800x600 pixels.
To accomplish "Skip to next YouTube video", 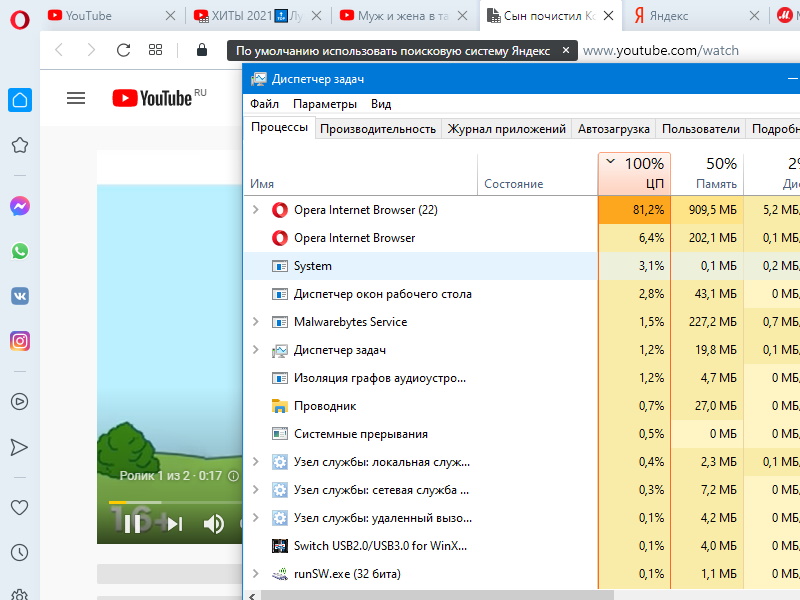I will click(x=174, y=524).
